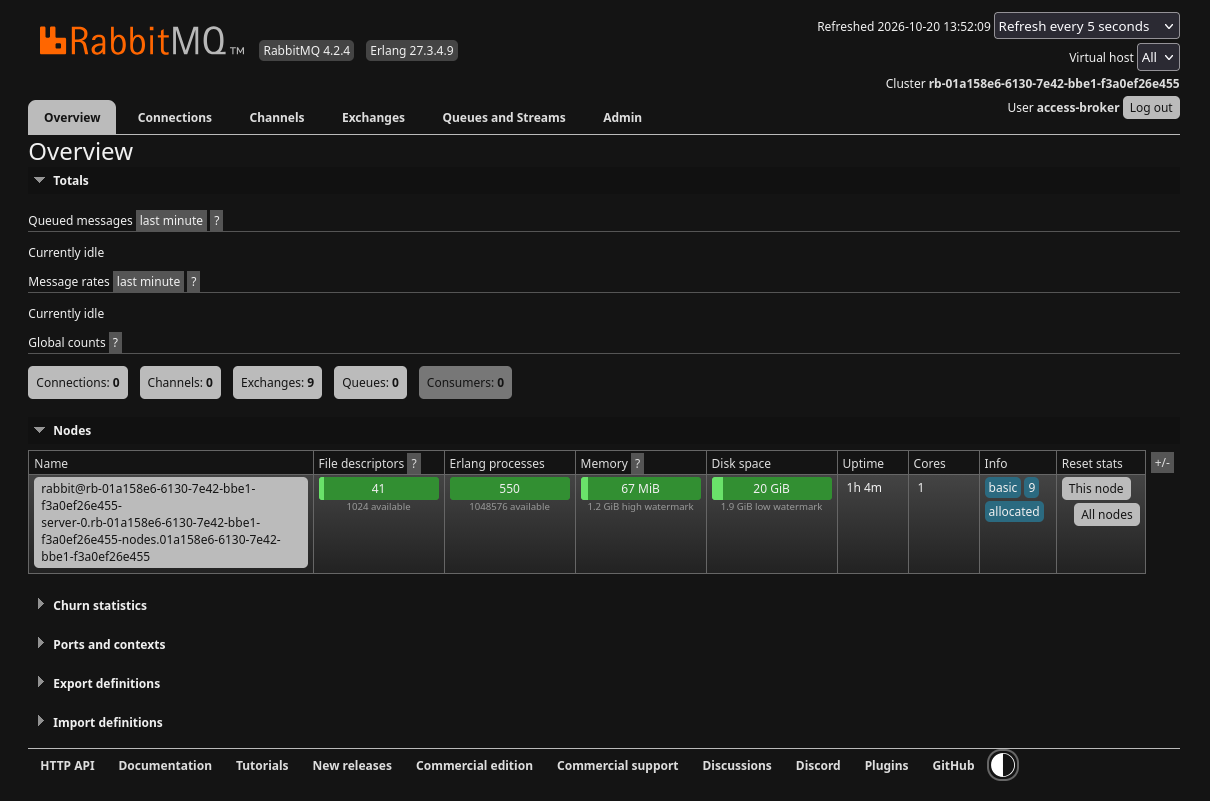Toggle the dark/light theme switcher icon
Viewport: 1210px width, 801px height.
(1003, 766)
